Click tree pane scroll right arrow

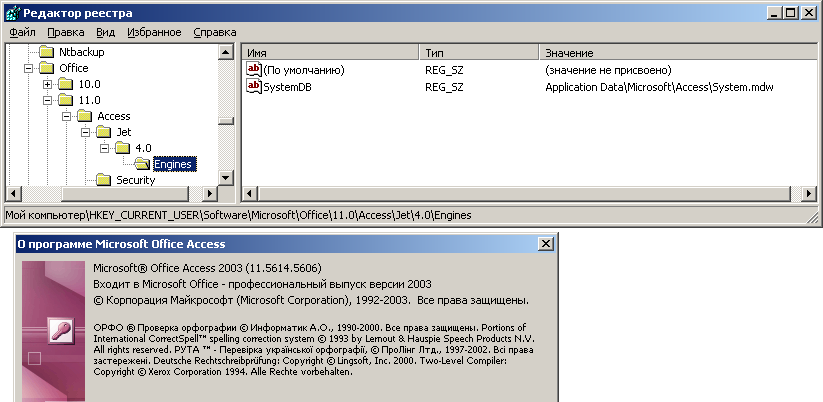pos(210,194)
